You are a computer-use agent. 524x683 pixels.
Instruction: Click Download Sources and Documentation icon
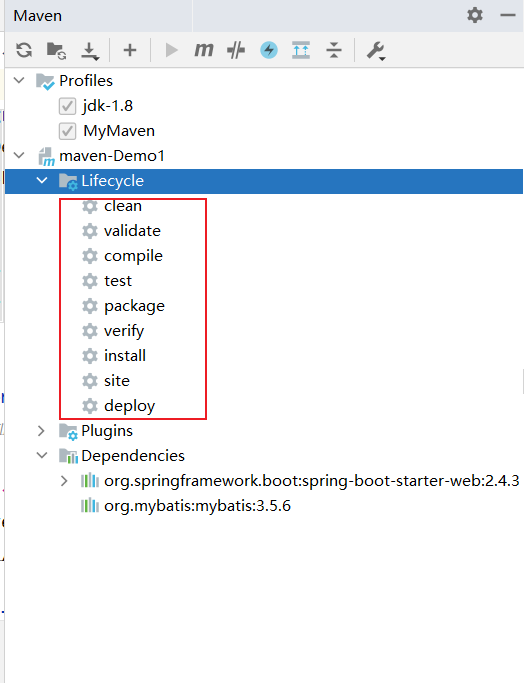[x=90, y=51]
